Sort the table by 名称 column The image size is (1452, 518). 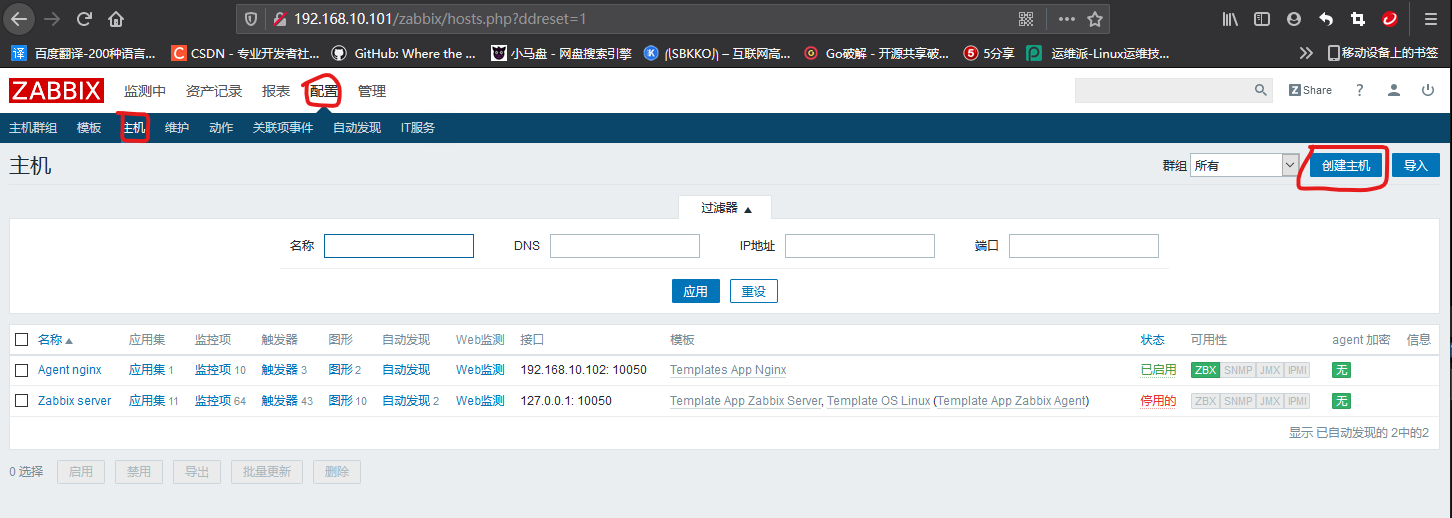point(55,340)
